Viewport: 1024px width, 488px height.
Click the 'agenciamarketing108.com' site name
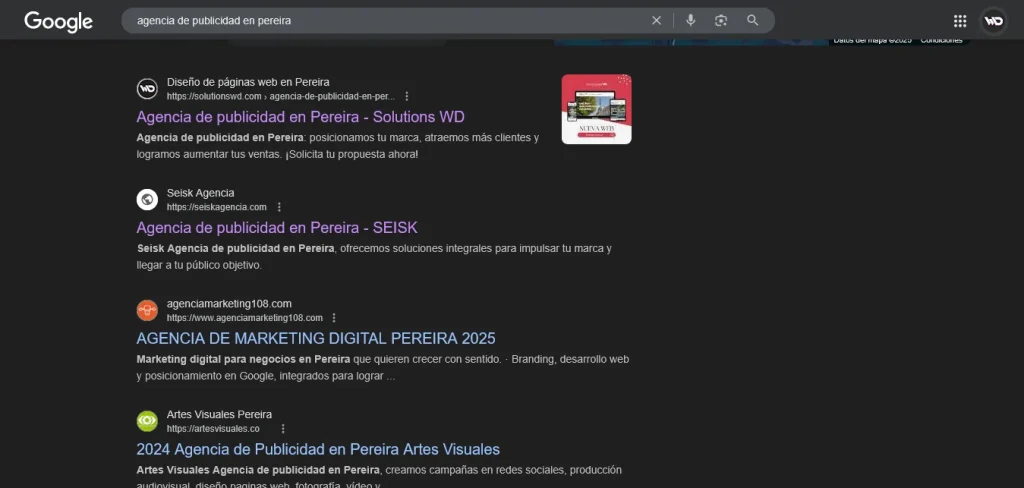tap(229, 304)
